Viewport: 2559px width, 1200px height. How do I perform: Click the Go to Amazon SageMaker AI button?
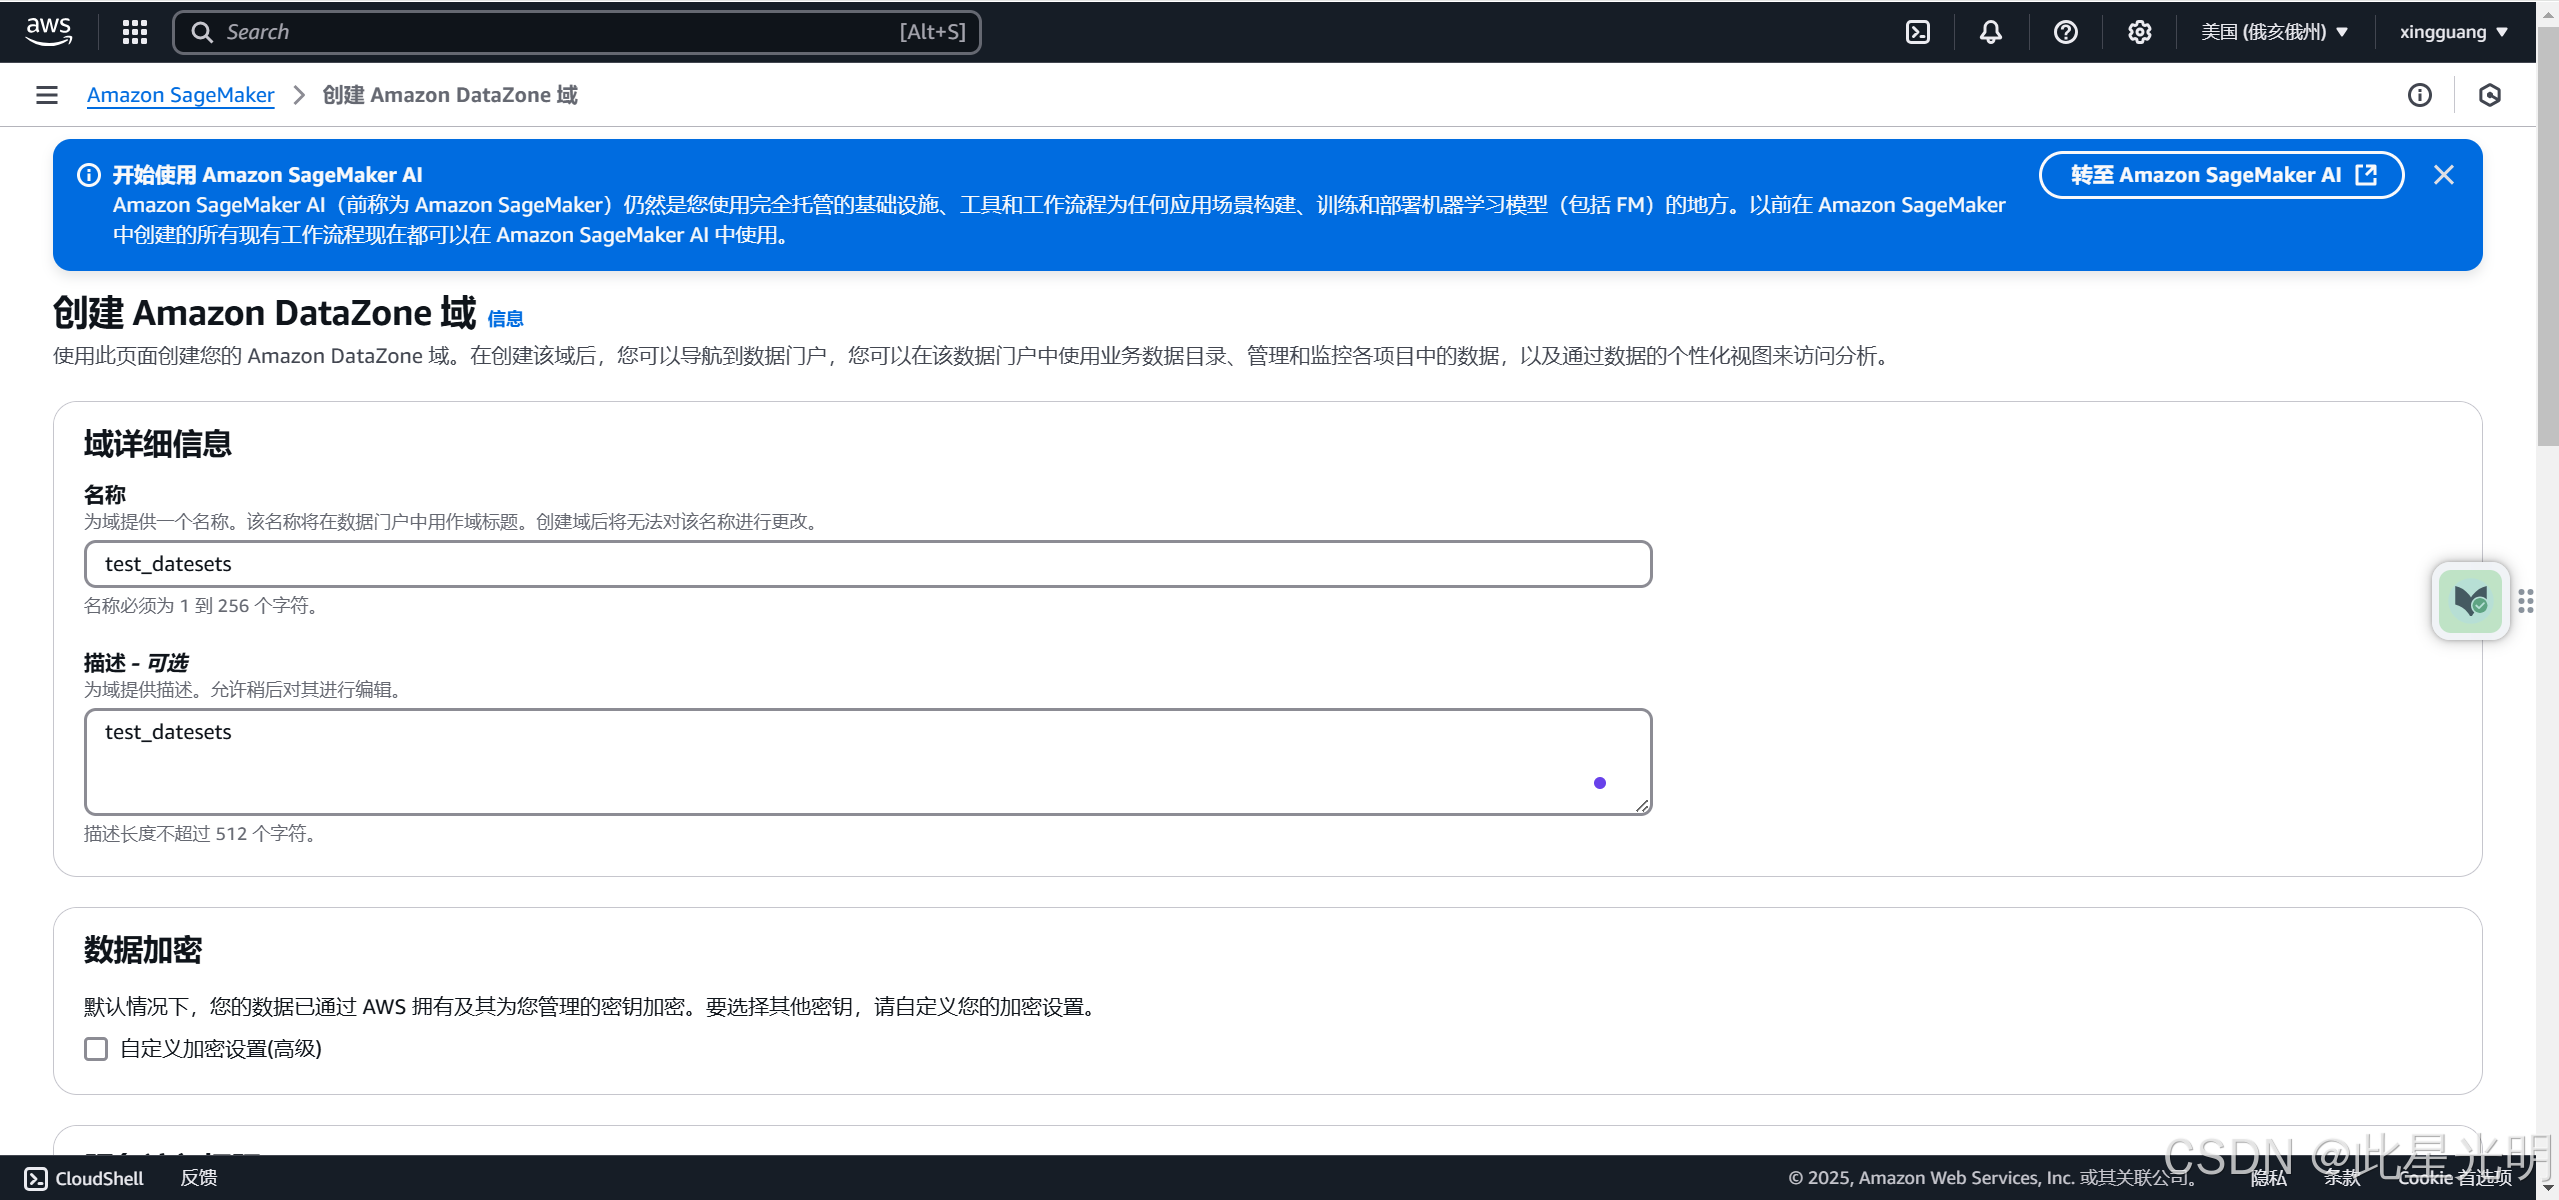coord(2221,175)
